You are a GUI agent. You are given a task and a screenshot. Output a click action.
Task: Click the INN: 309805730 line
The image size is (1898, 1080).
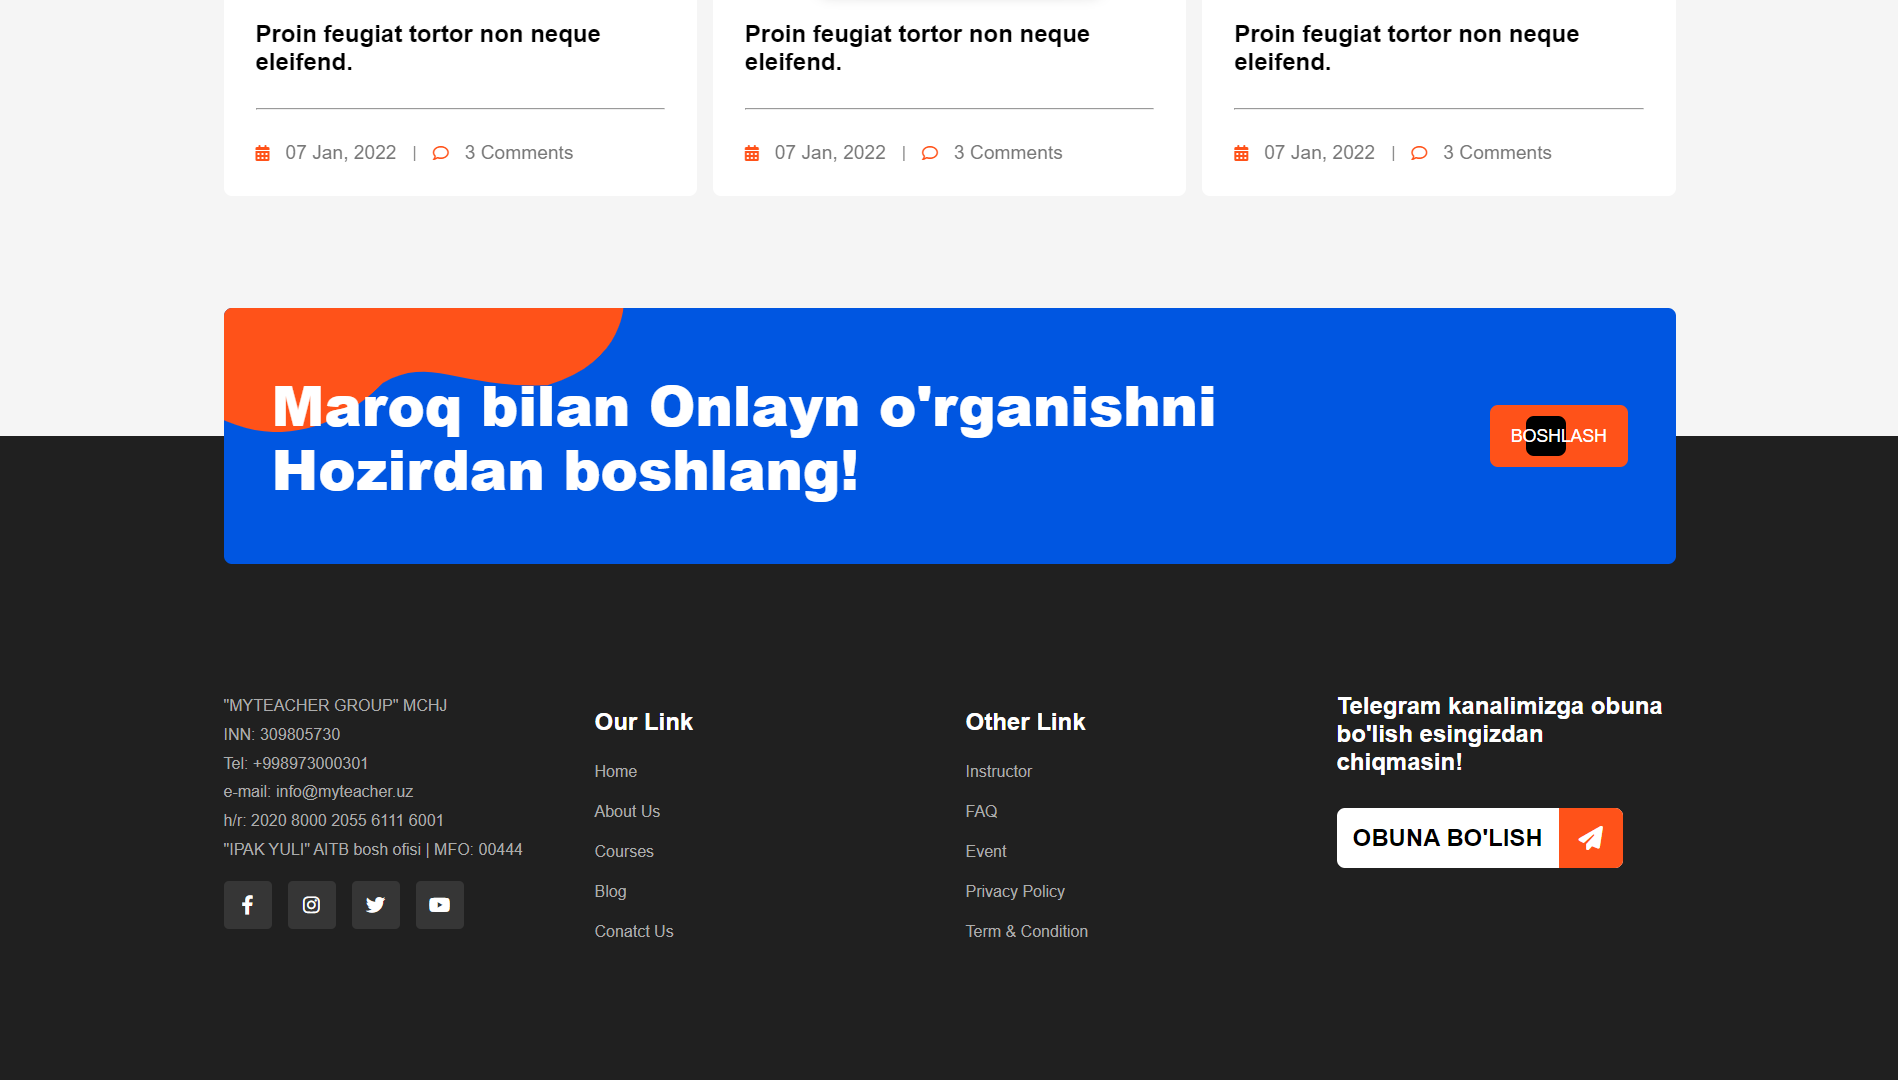coord(282,734)
